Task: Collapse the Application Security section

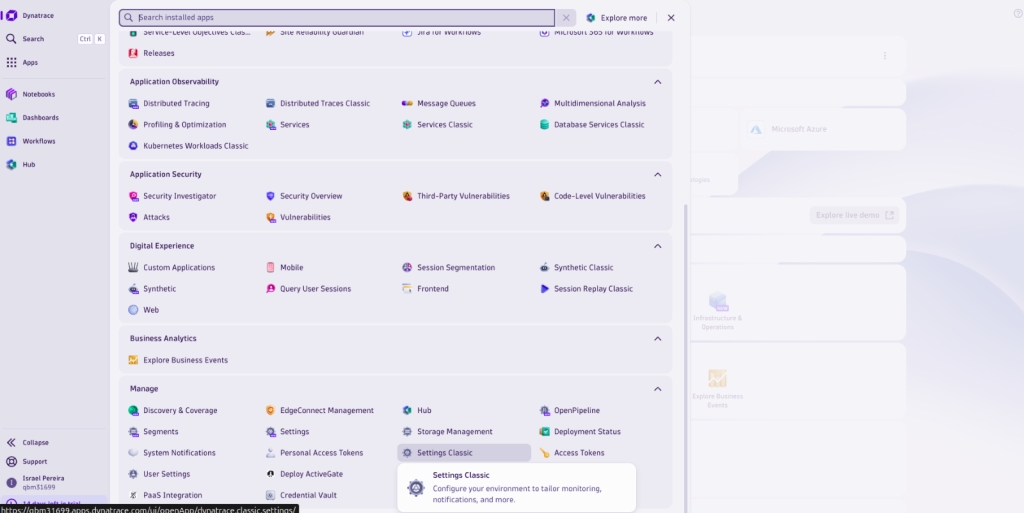Action: 657,175
